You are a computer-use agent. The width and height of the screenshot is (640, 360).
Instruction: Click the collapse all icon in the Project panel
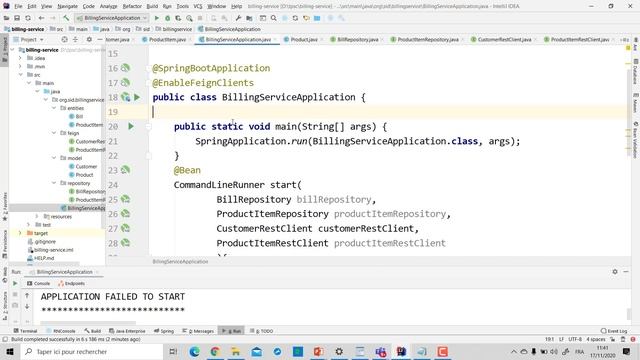[75, 40]
